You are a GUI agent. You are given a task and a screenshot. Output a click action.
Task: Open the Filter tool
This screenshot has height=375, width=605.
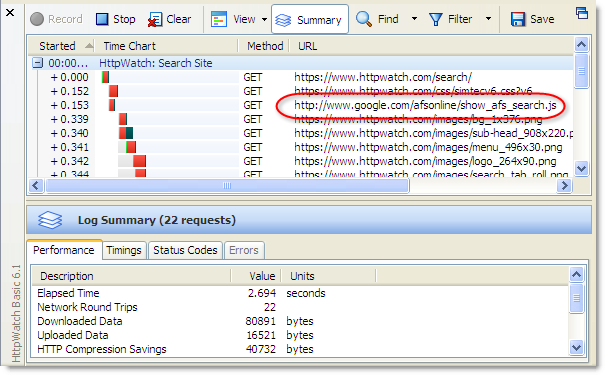point(450,19)
